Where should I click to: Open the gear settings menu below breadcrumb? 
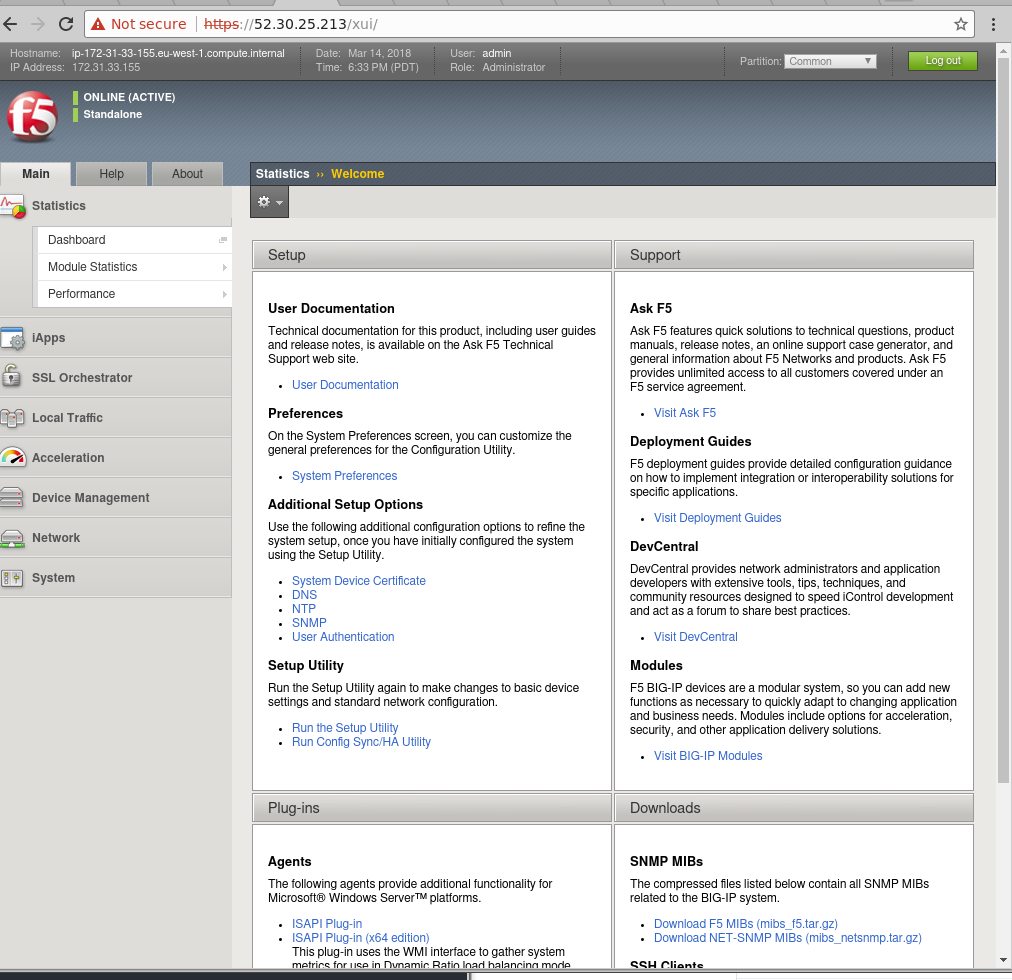(x=269, y=202)
